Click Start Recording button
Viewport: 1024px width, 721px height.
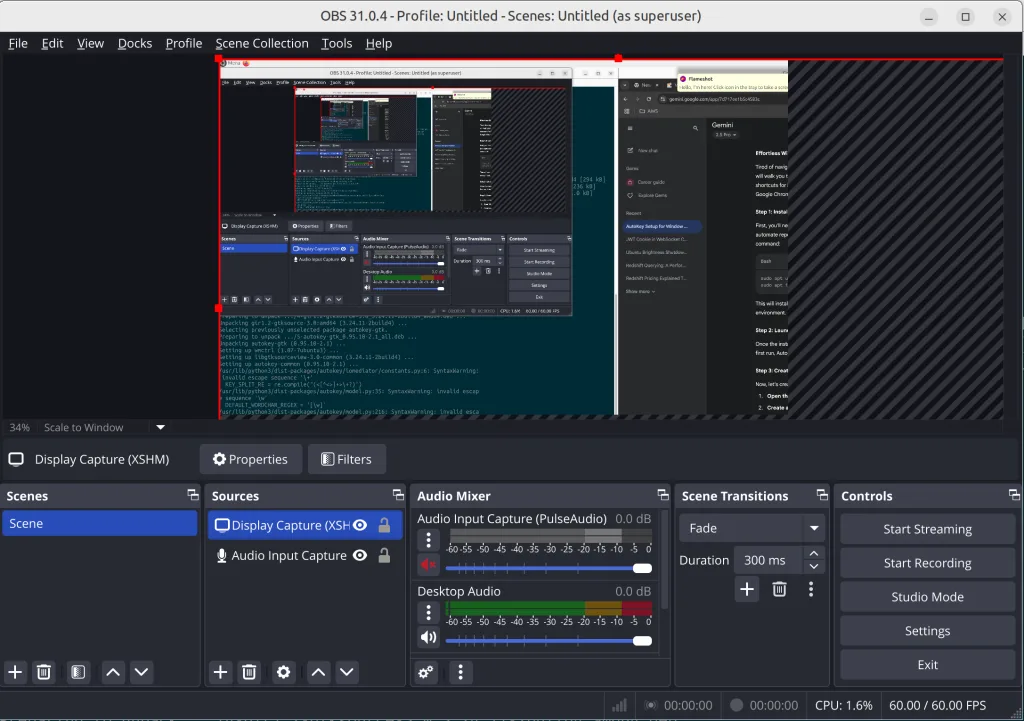pyautogui.click(x=927, y=563)
